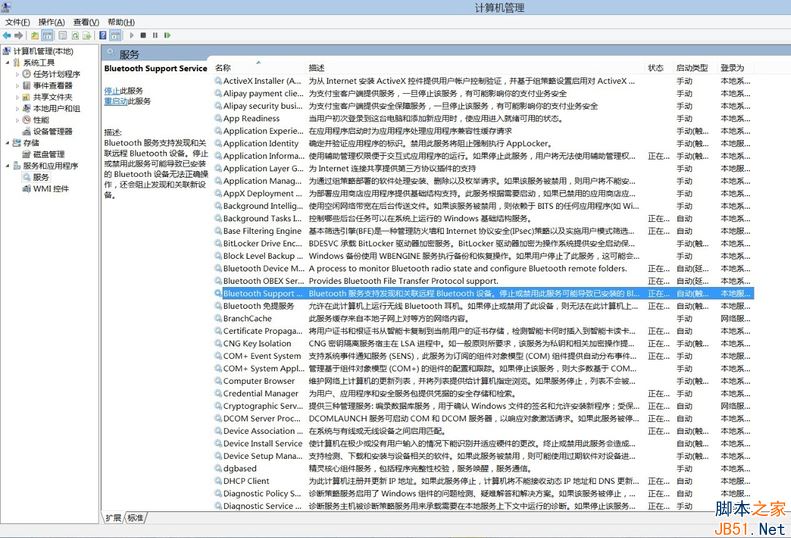Click the 共享文件夹 tree icon
The width and height of the screenshot is (791, 538).
(x=27, y=97)
